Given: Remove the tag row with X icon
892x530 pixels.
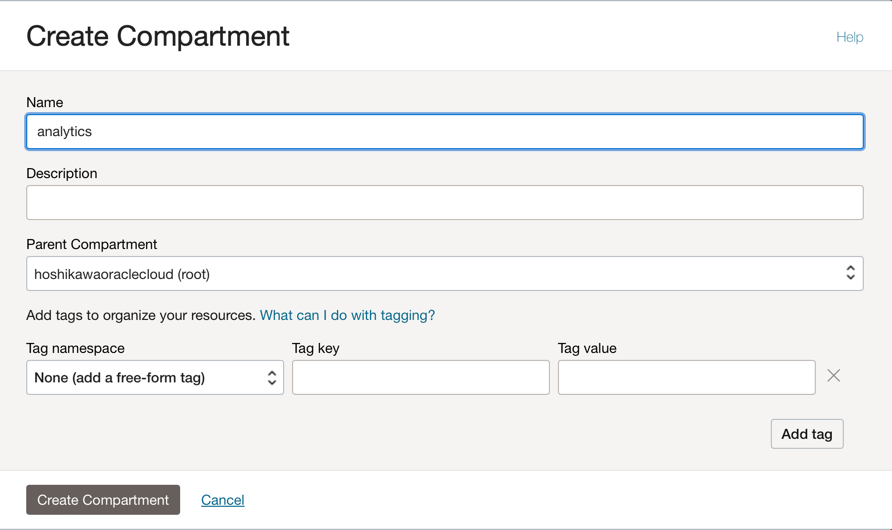Looking at the screenshot, I should pyautogui.click(x=833, y=376).
